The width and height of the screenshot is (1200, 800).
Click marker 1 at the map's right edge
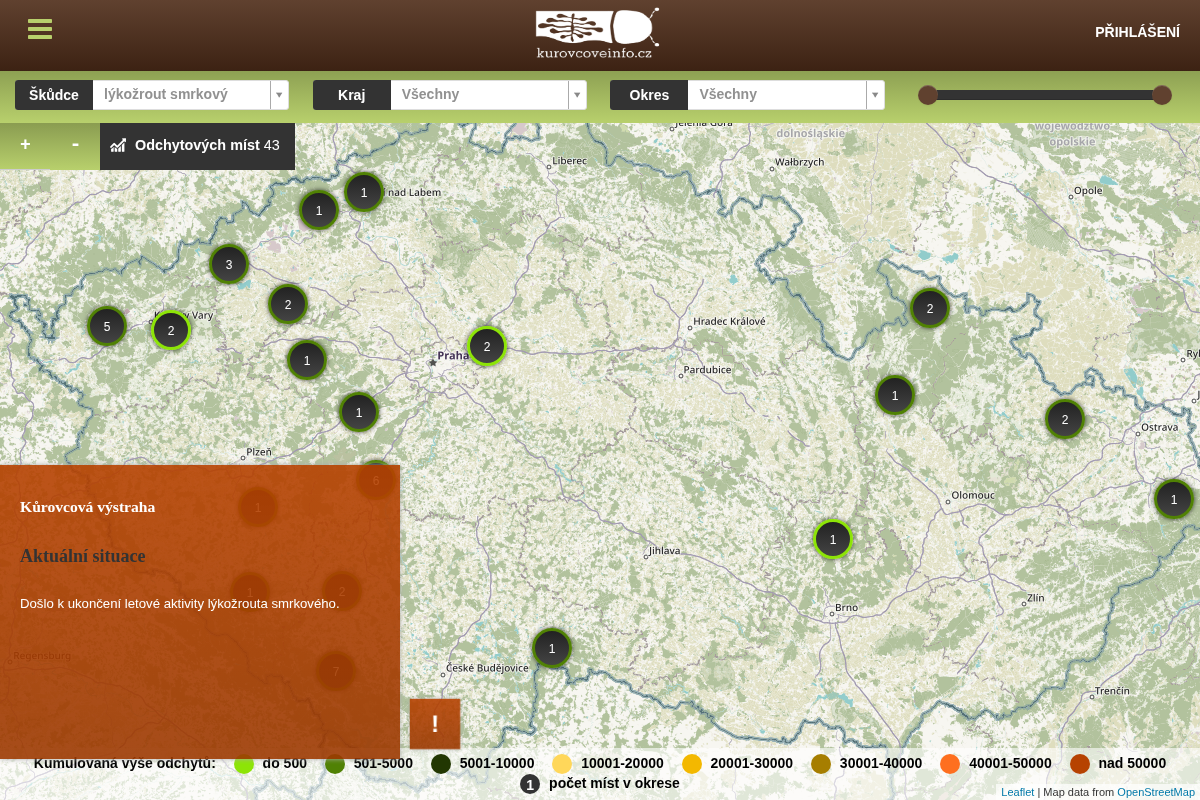click(x=1174, y=499)
